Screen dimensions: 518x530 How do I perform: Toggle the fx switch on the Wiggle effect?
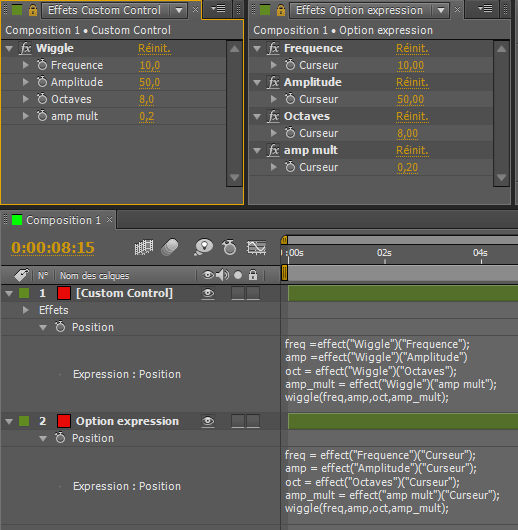pos(26,48)
